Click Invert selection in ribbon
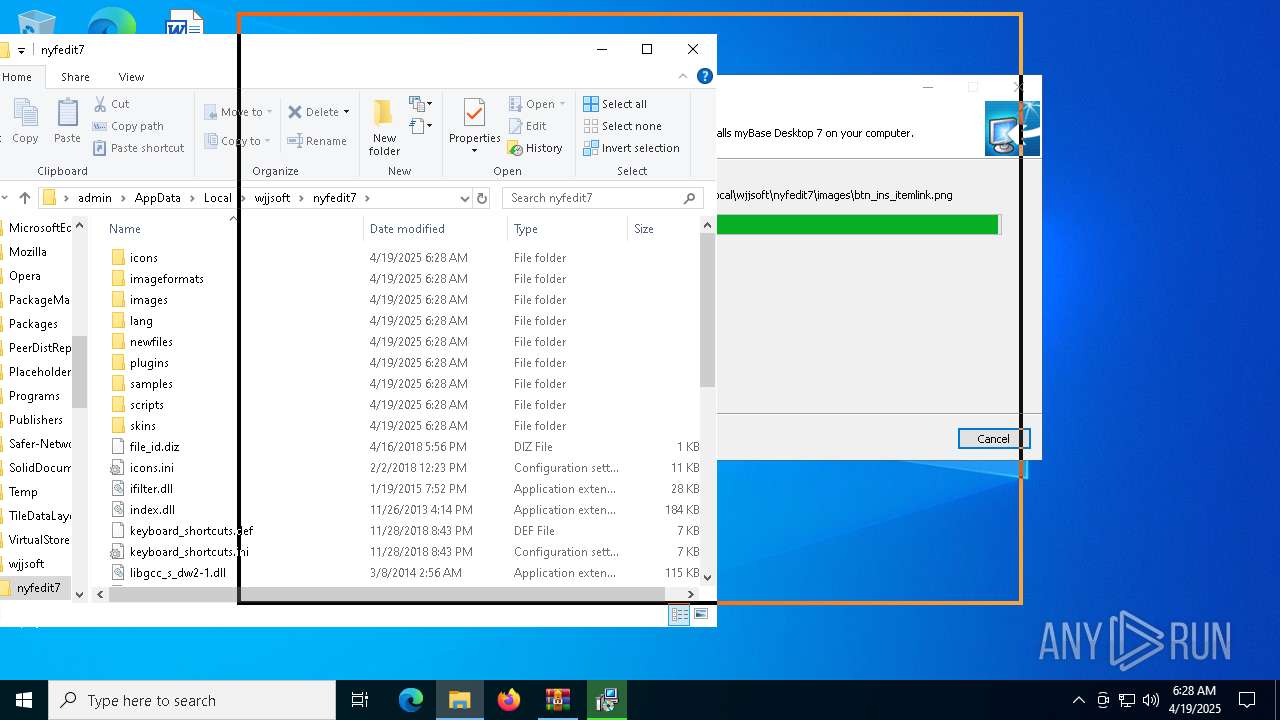Image resolution: width=1280 pixels, height=720 pixels. pos(631,148)
